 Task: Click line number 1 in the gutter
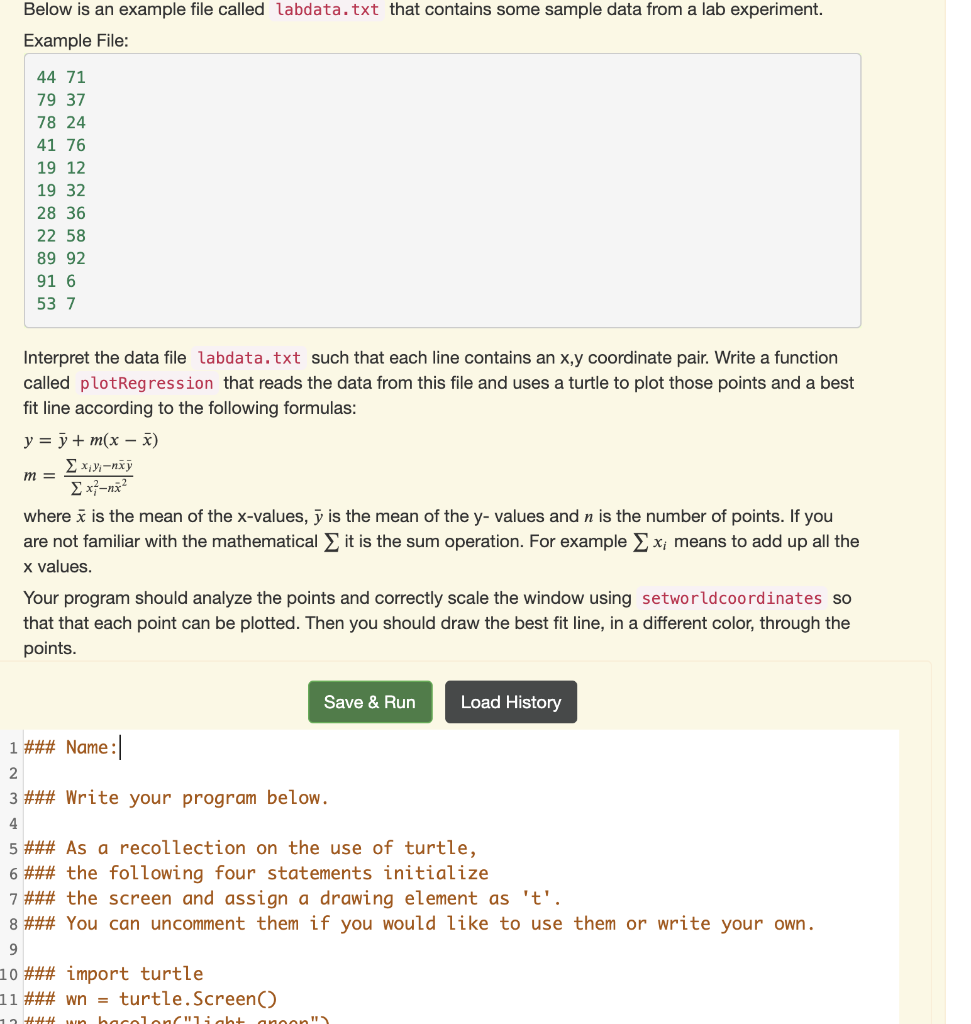(x=11, y=747)
